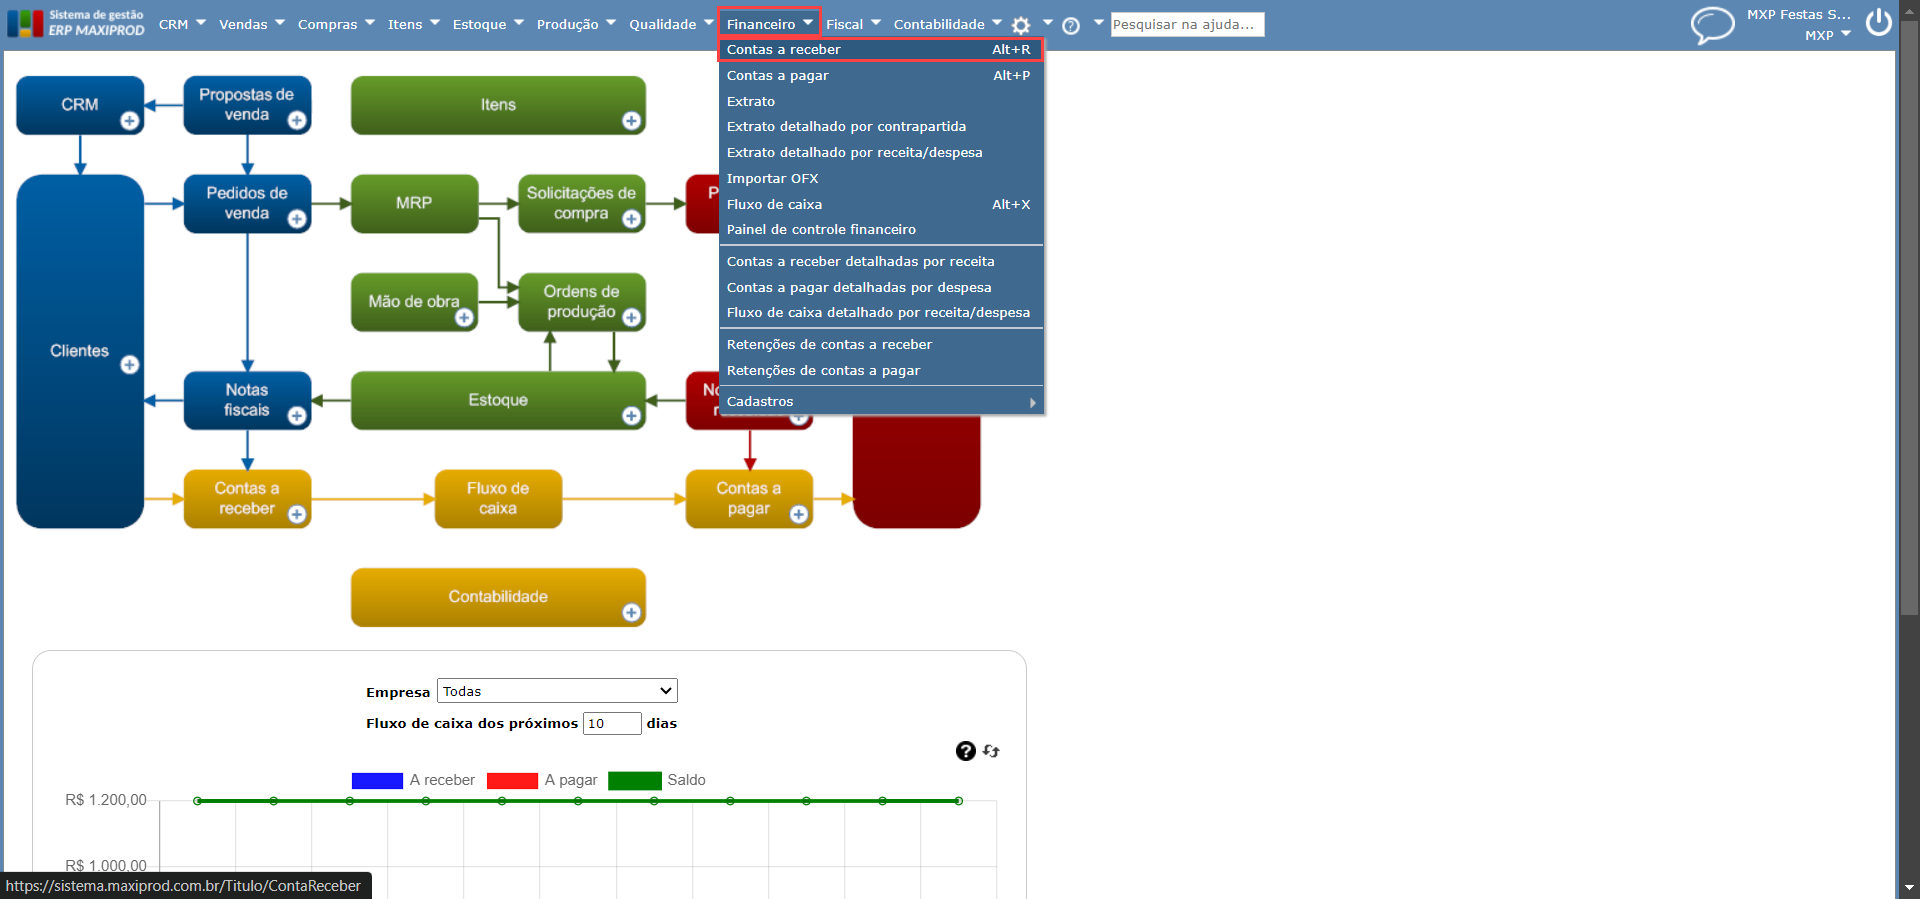
Task: Click the plus icon on Pedidos de venda
Action: [x=297, y=219]
